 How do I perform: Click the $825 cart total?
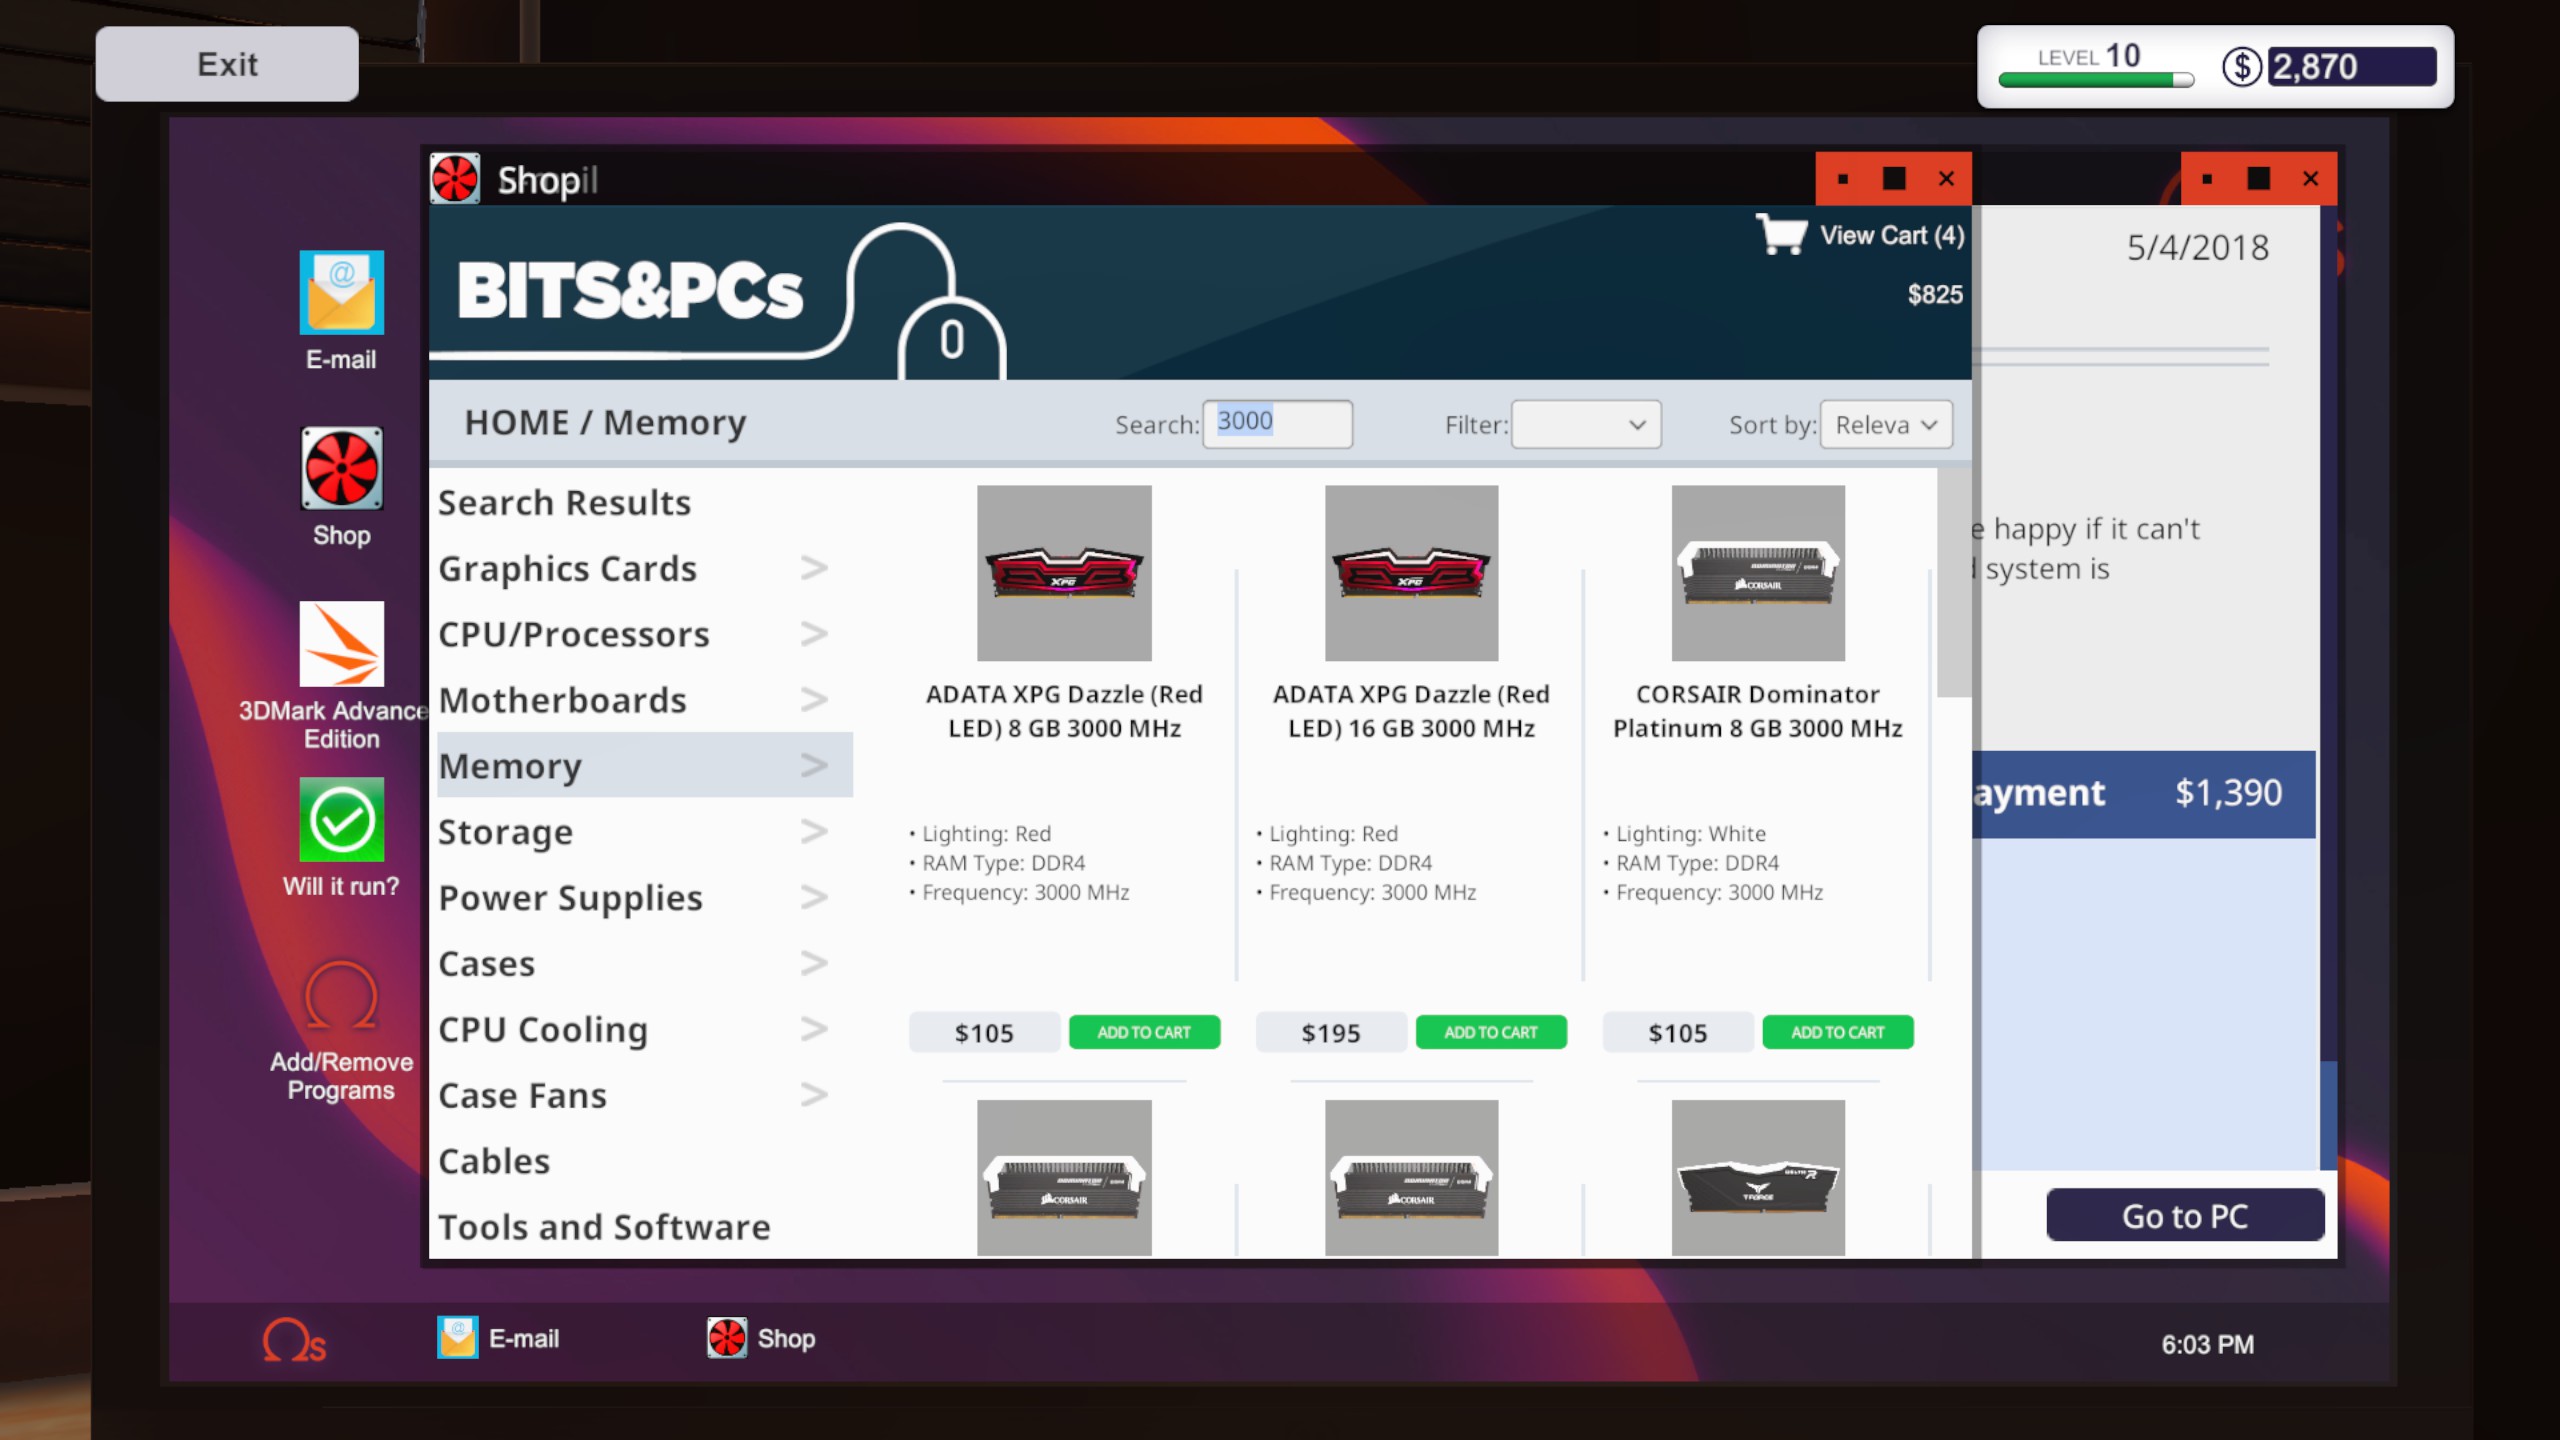(1935, 294)
